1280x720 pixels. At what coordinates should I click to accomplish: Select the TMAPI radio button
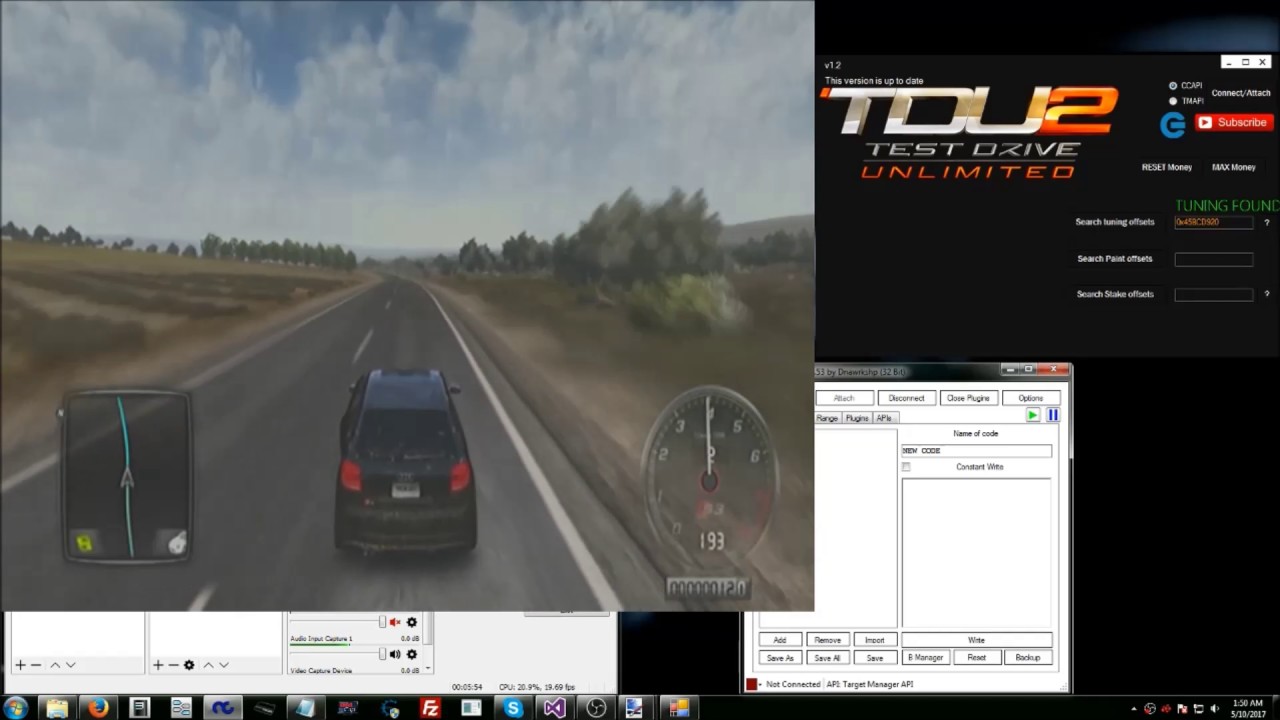coord(1173,101)
